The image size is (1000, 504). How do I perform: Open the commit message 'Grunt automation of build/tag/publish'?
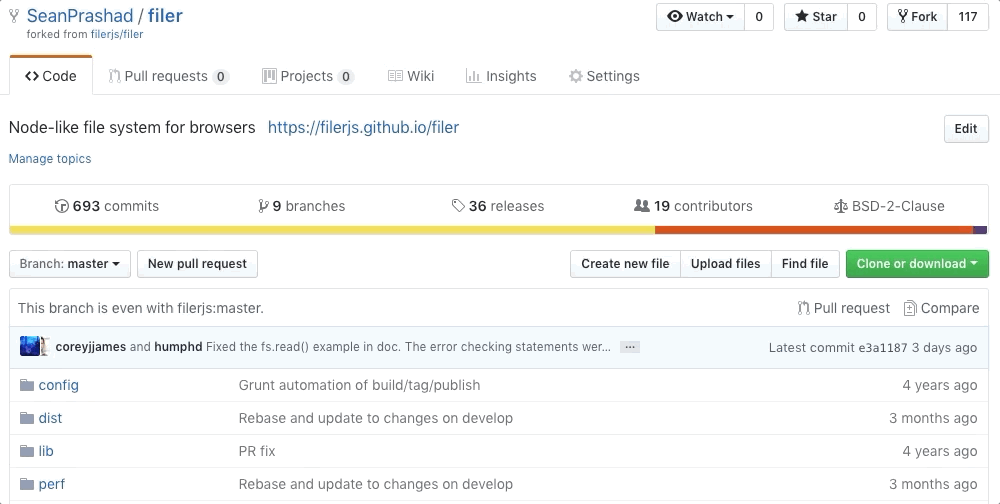pos(359,385)
